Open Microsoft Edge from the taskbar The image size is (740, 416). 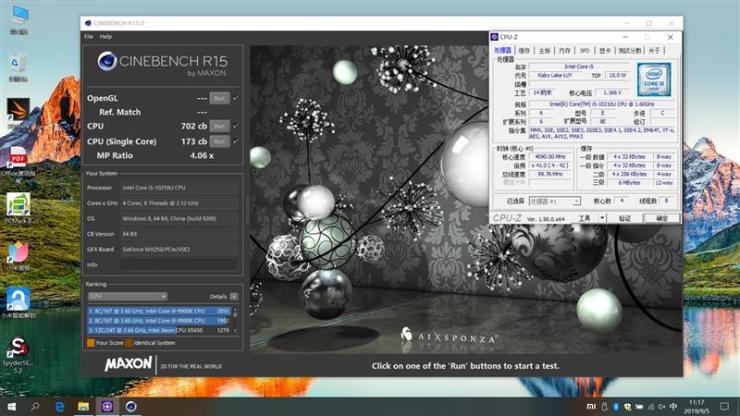(x=60, y=407)
